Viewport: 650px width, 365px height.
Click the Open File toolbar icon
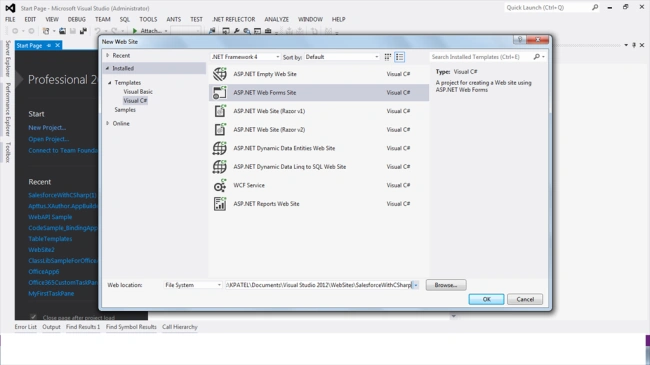pos(62,31)
